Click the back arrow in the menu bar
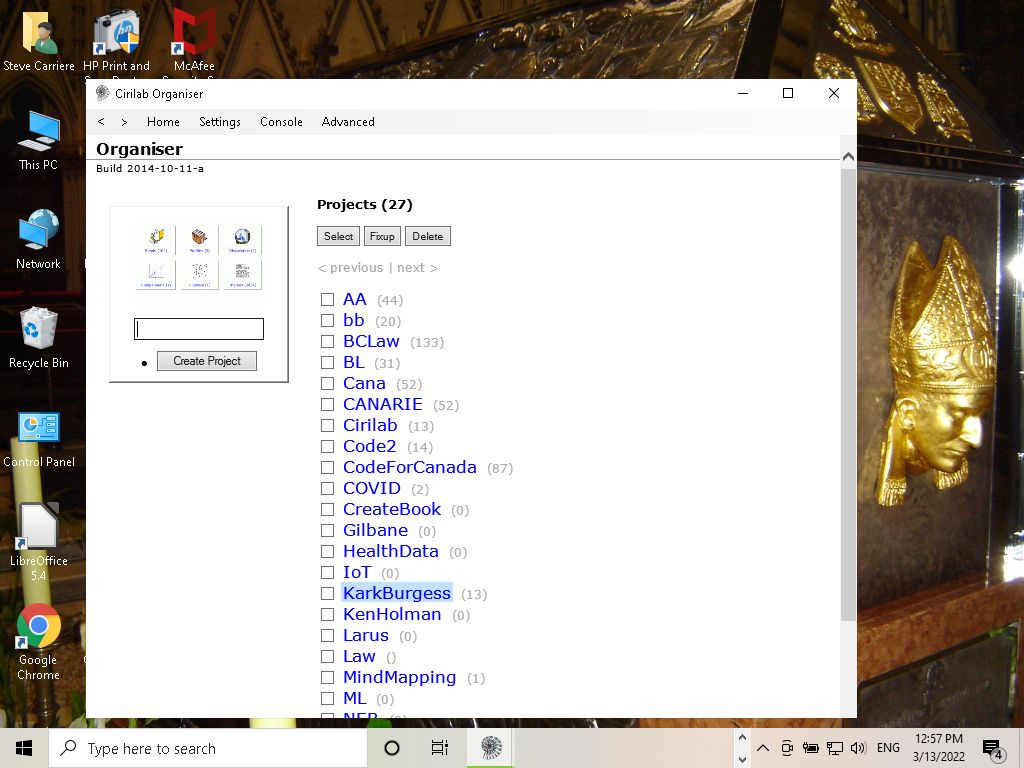This screenshot has height=768, width=1024. 101,121
